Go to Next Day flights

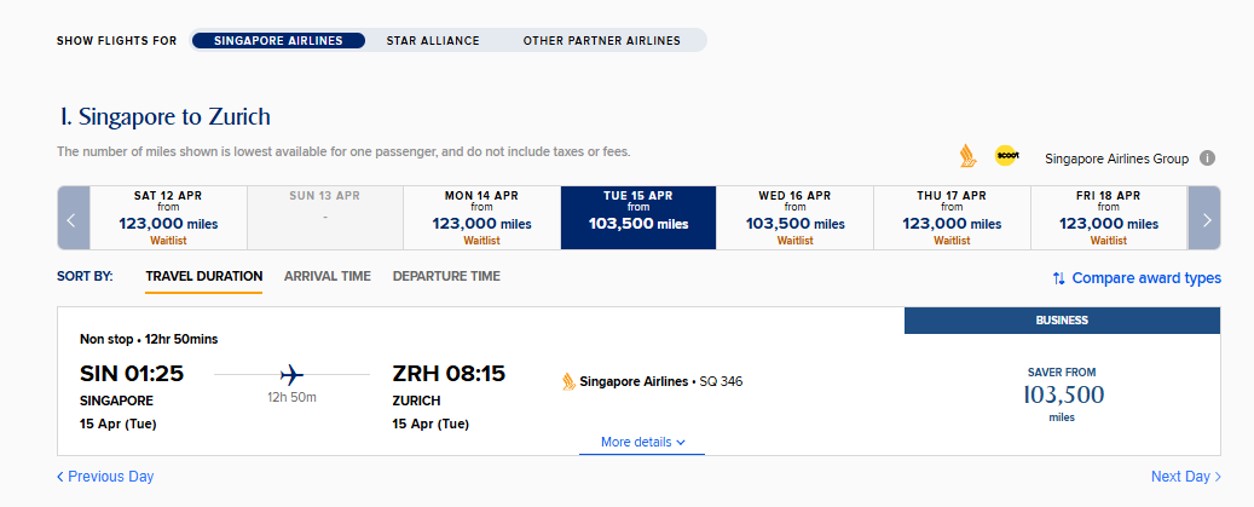(1186, 476)
